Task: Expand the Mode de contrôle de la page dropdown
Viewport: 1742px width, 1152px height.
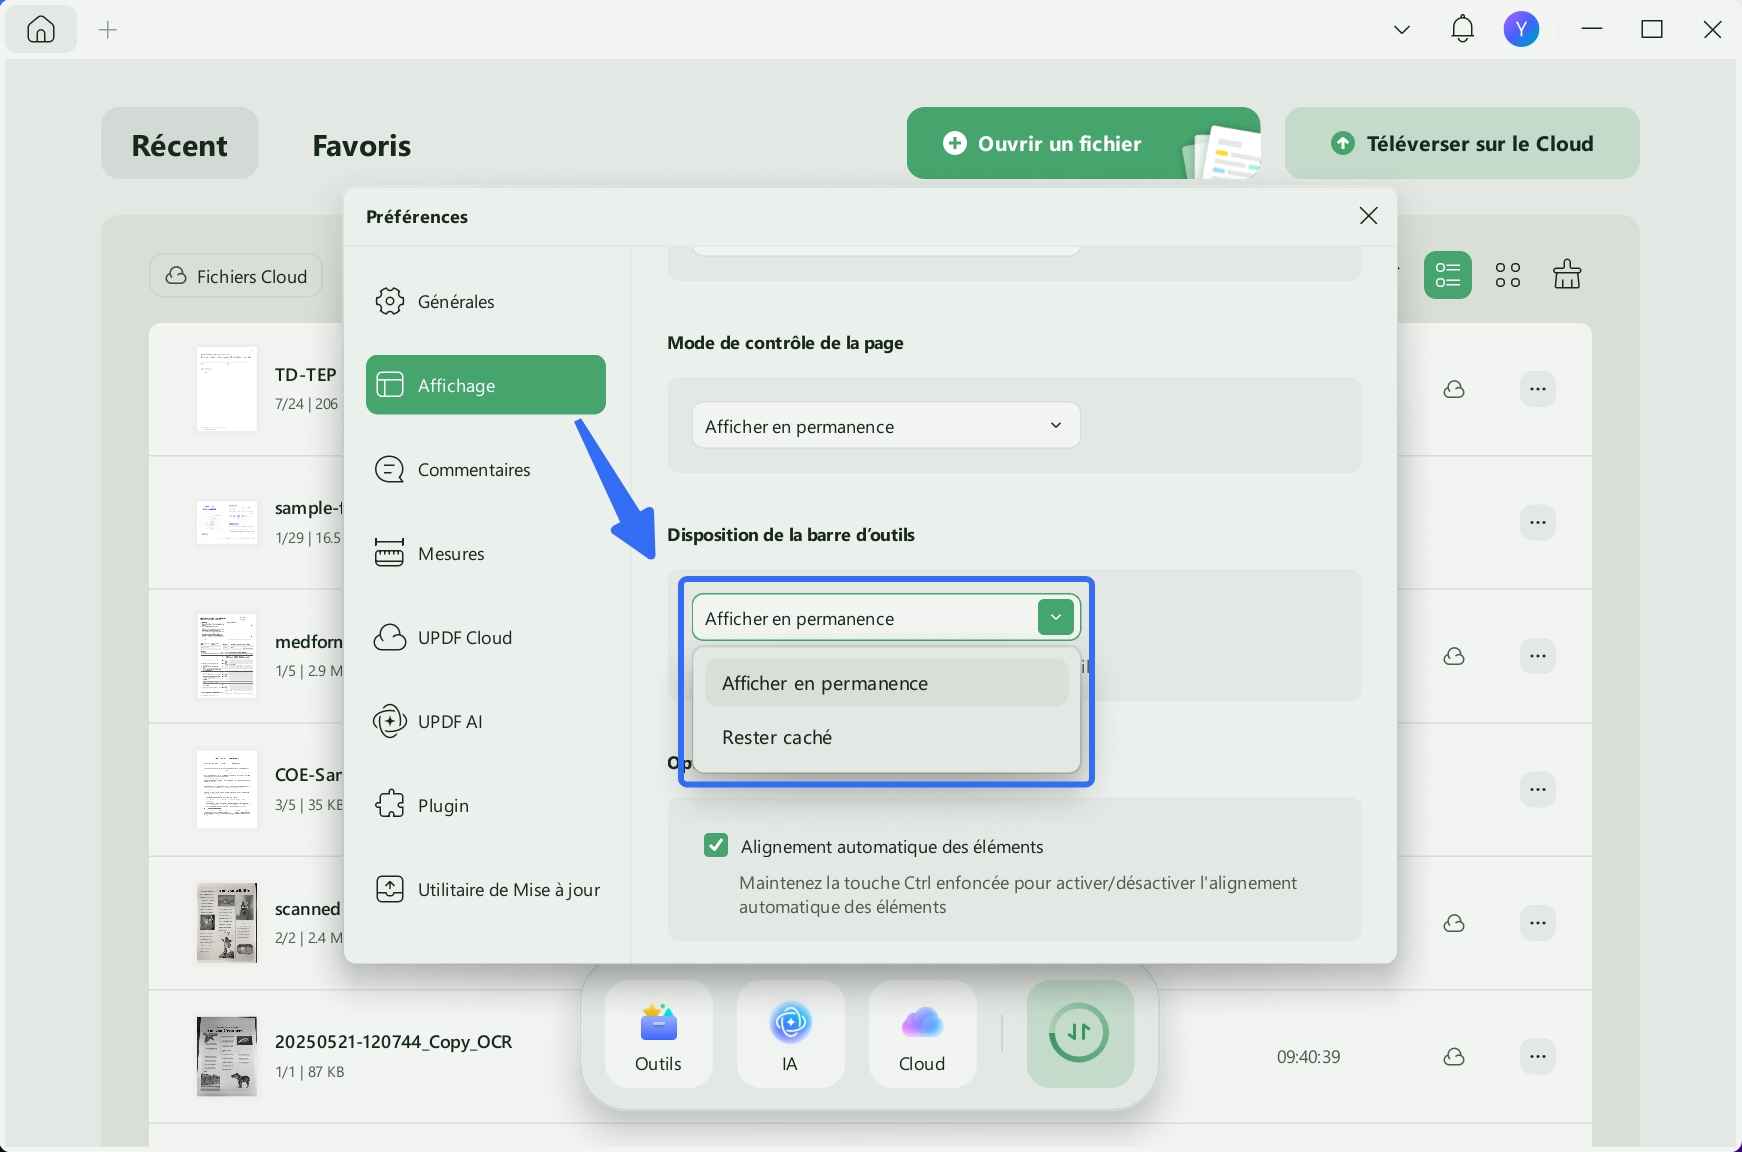Action: point(886,426)
